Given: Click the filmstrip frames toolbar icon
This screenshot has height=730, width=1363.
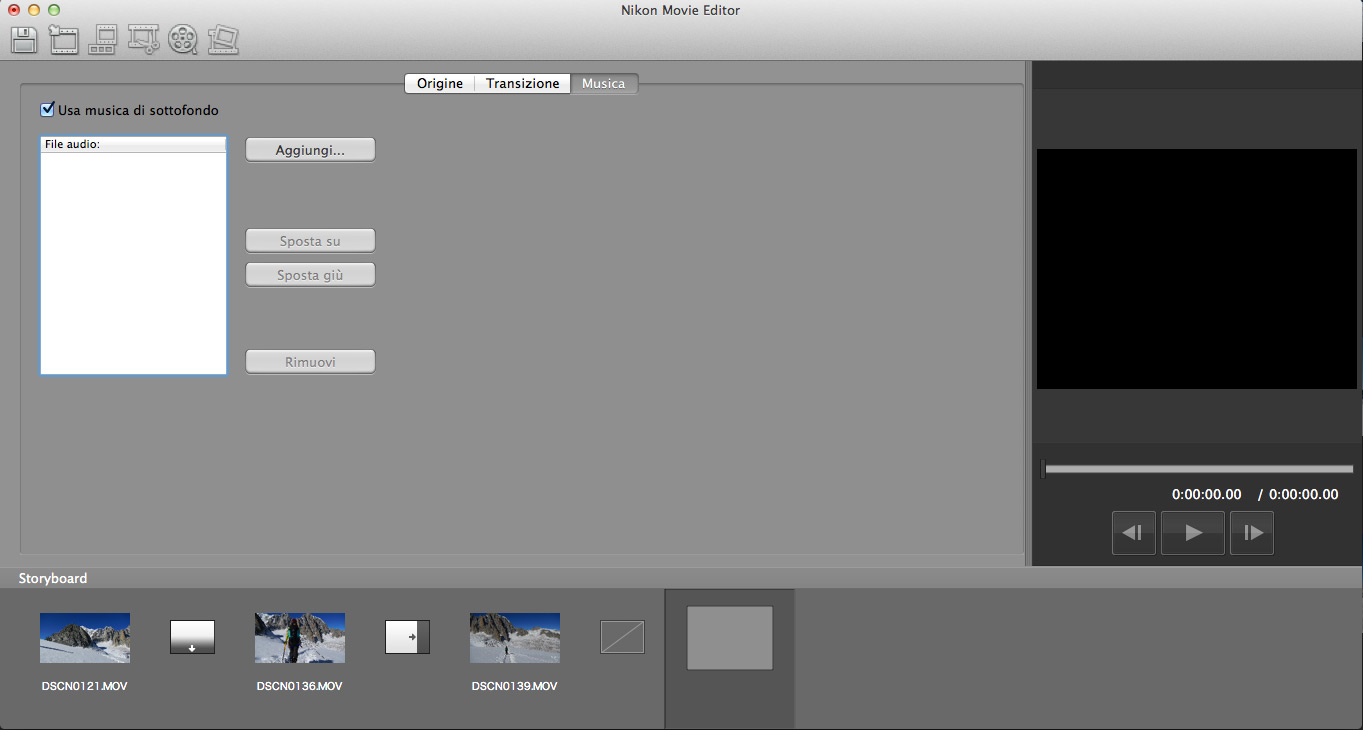Looking at the screenshot, I should tap(103, 40).
